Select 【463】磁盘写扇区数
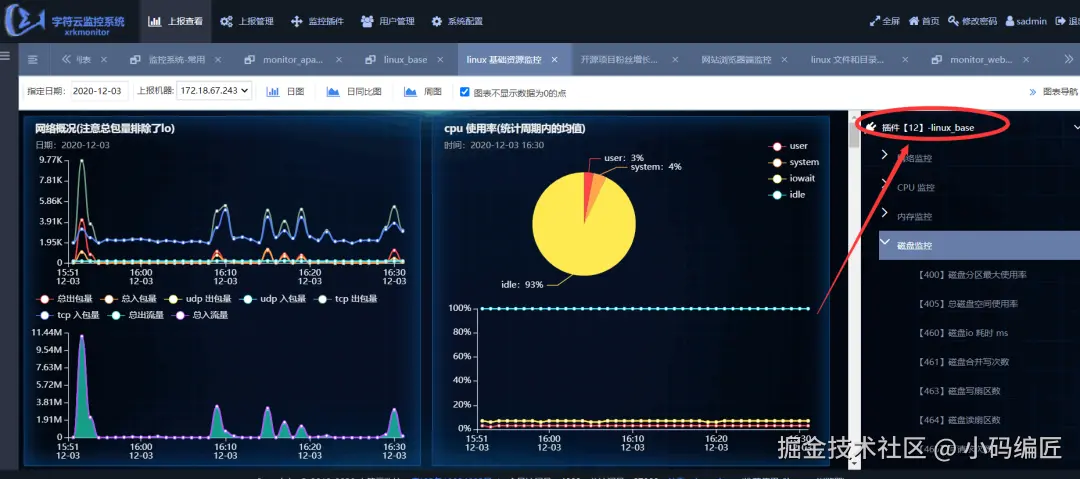 [x=959, y=390]
